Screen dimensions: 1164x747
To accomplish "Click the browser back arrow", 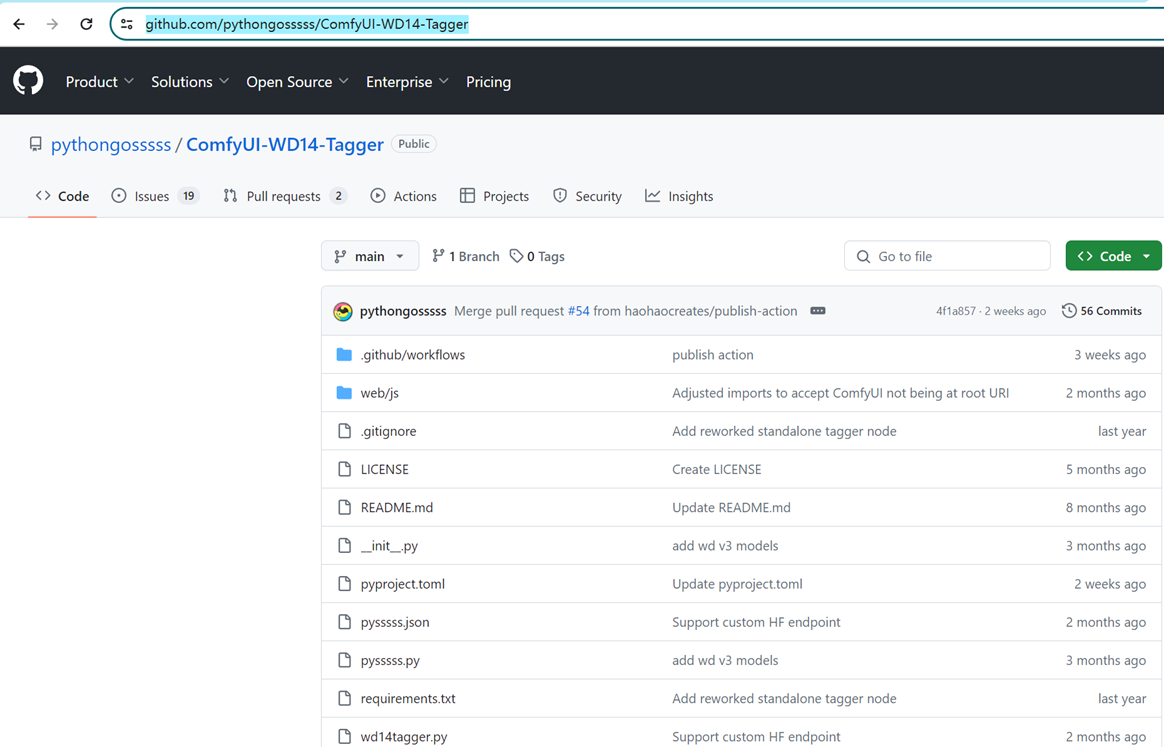I will 18,23.
